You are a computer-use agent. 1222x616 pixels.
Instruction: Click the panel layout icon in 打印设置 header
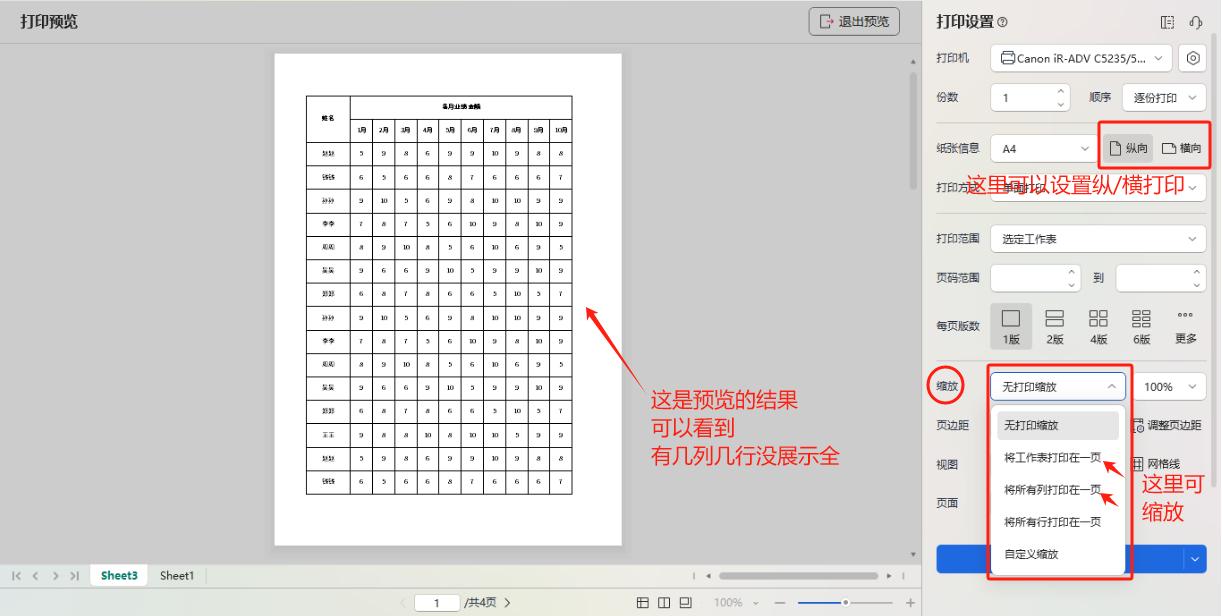tap(1167, 22)
